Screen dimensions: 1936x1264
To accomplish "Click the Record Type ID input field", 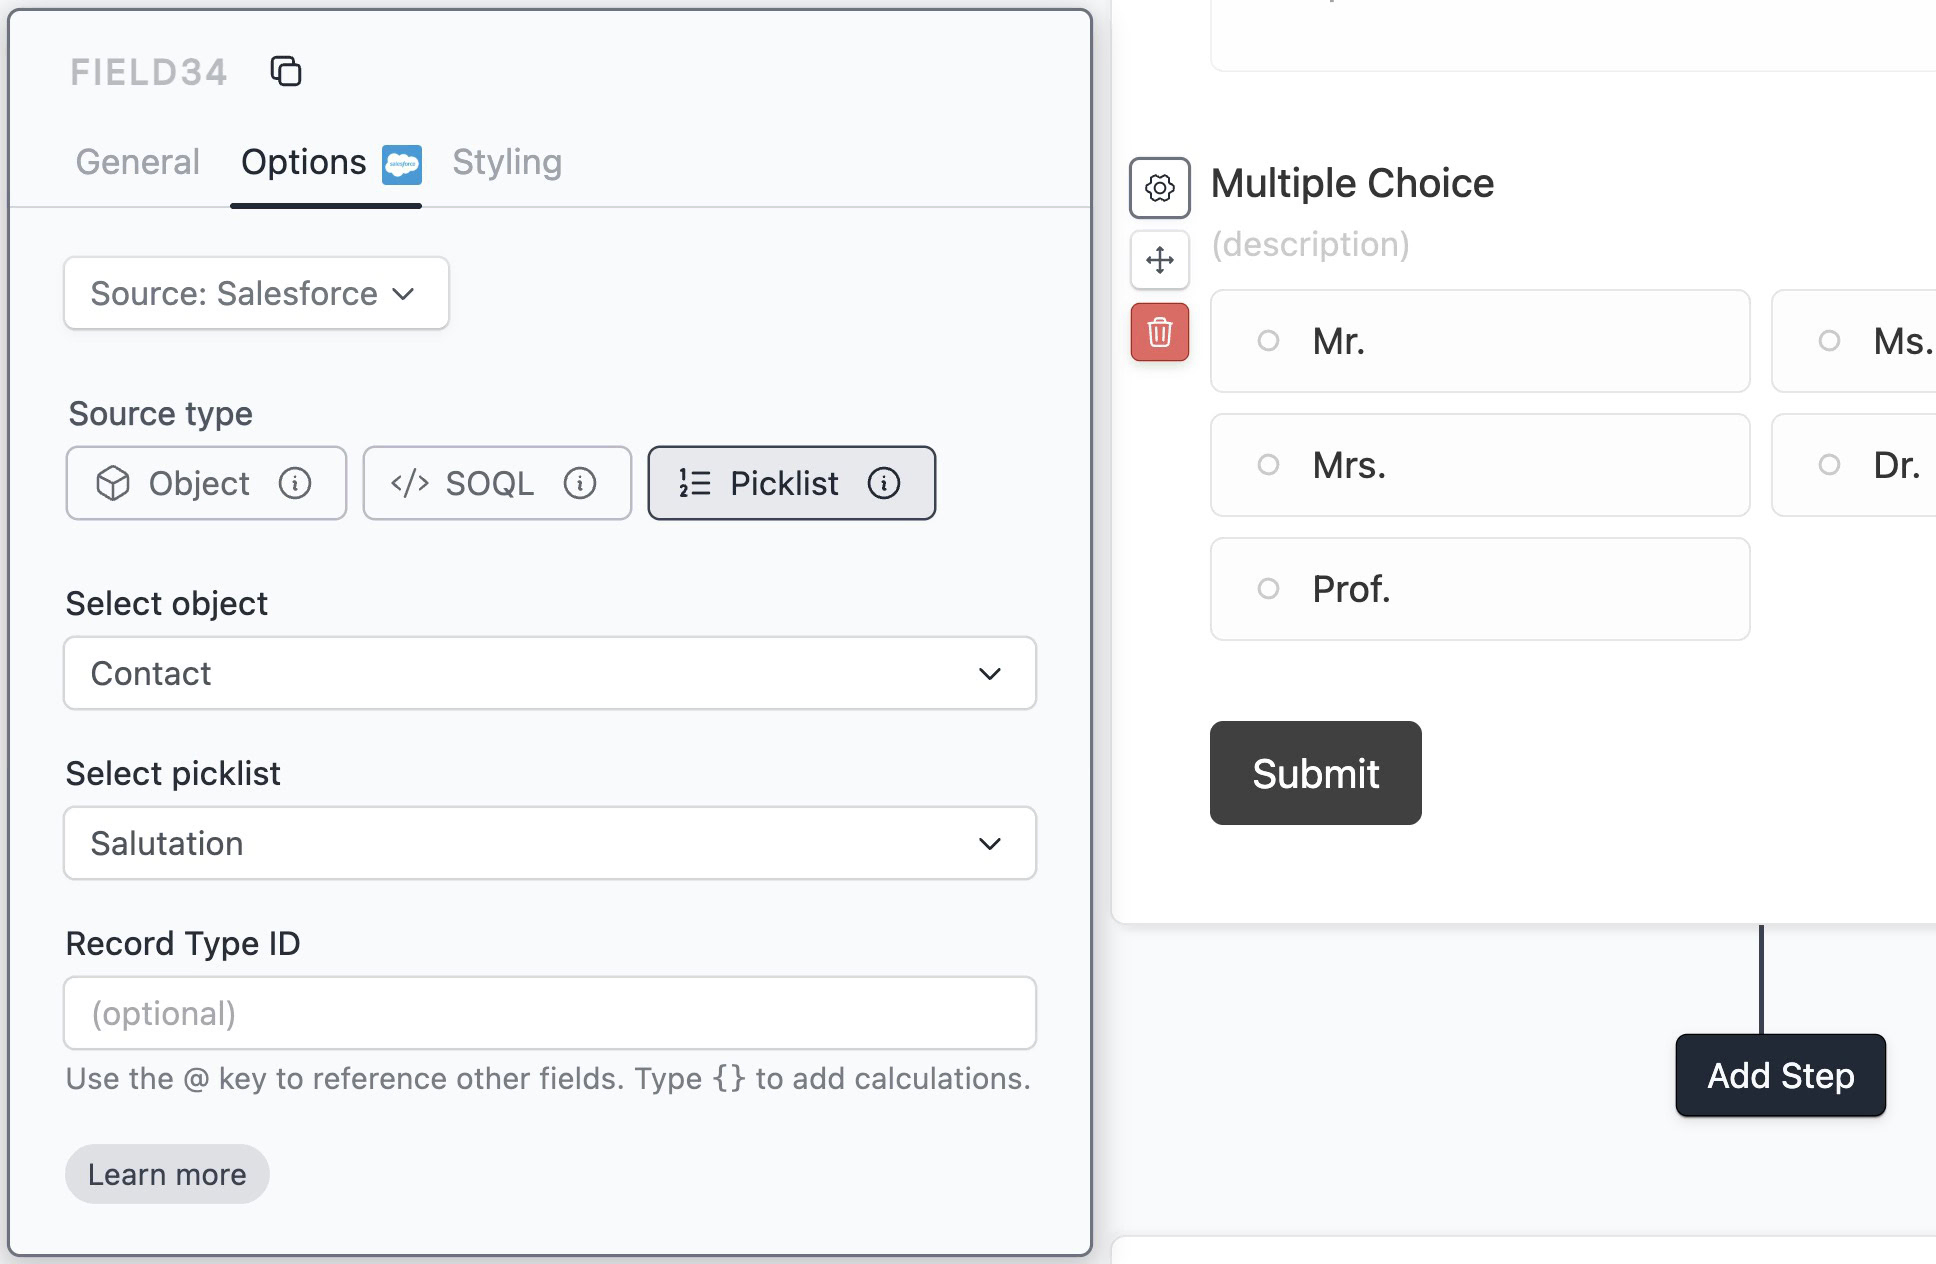I will coord(550,1013).
